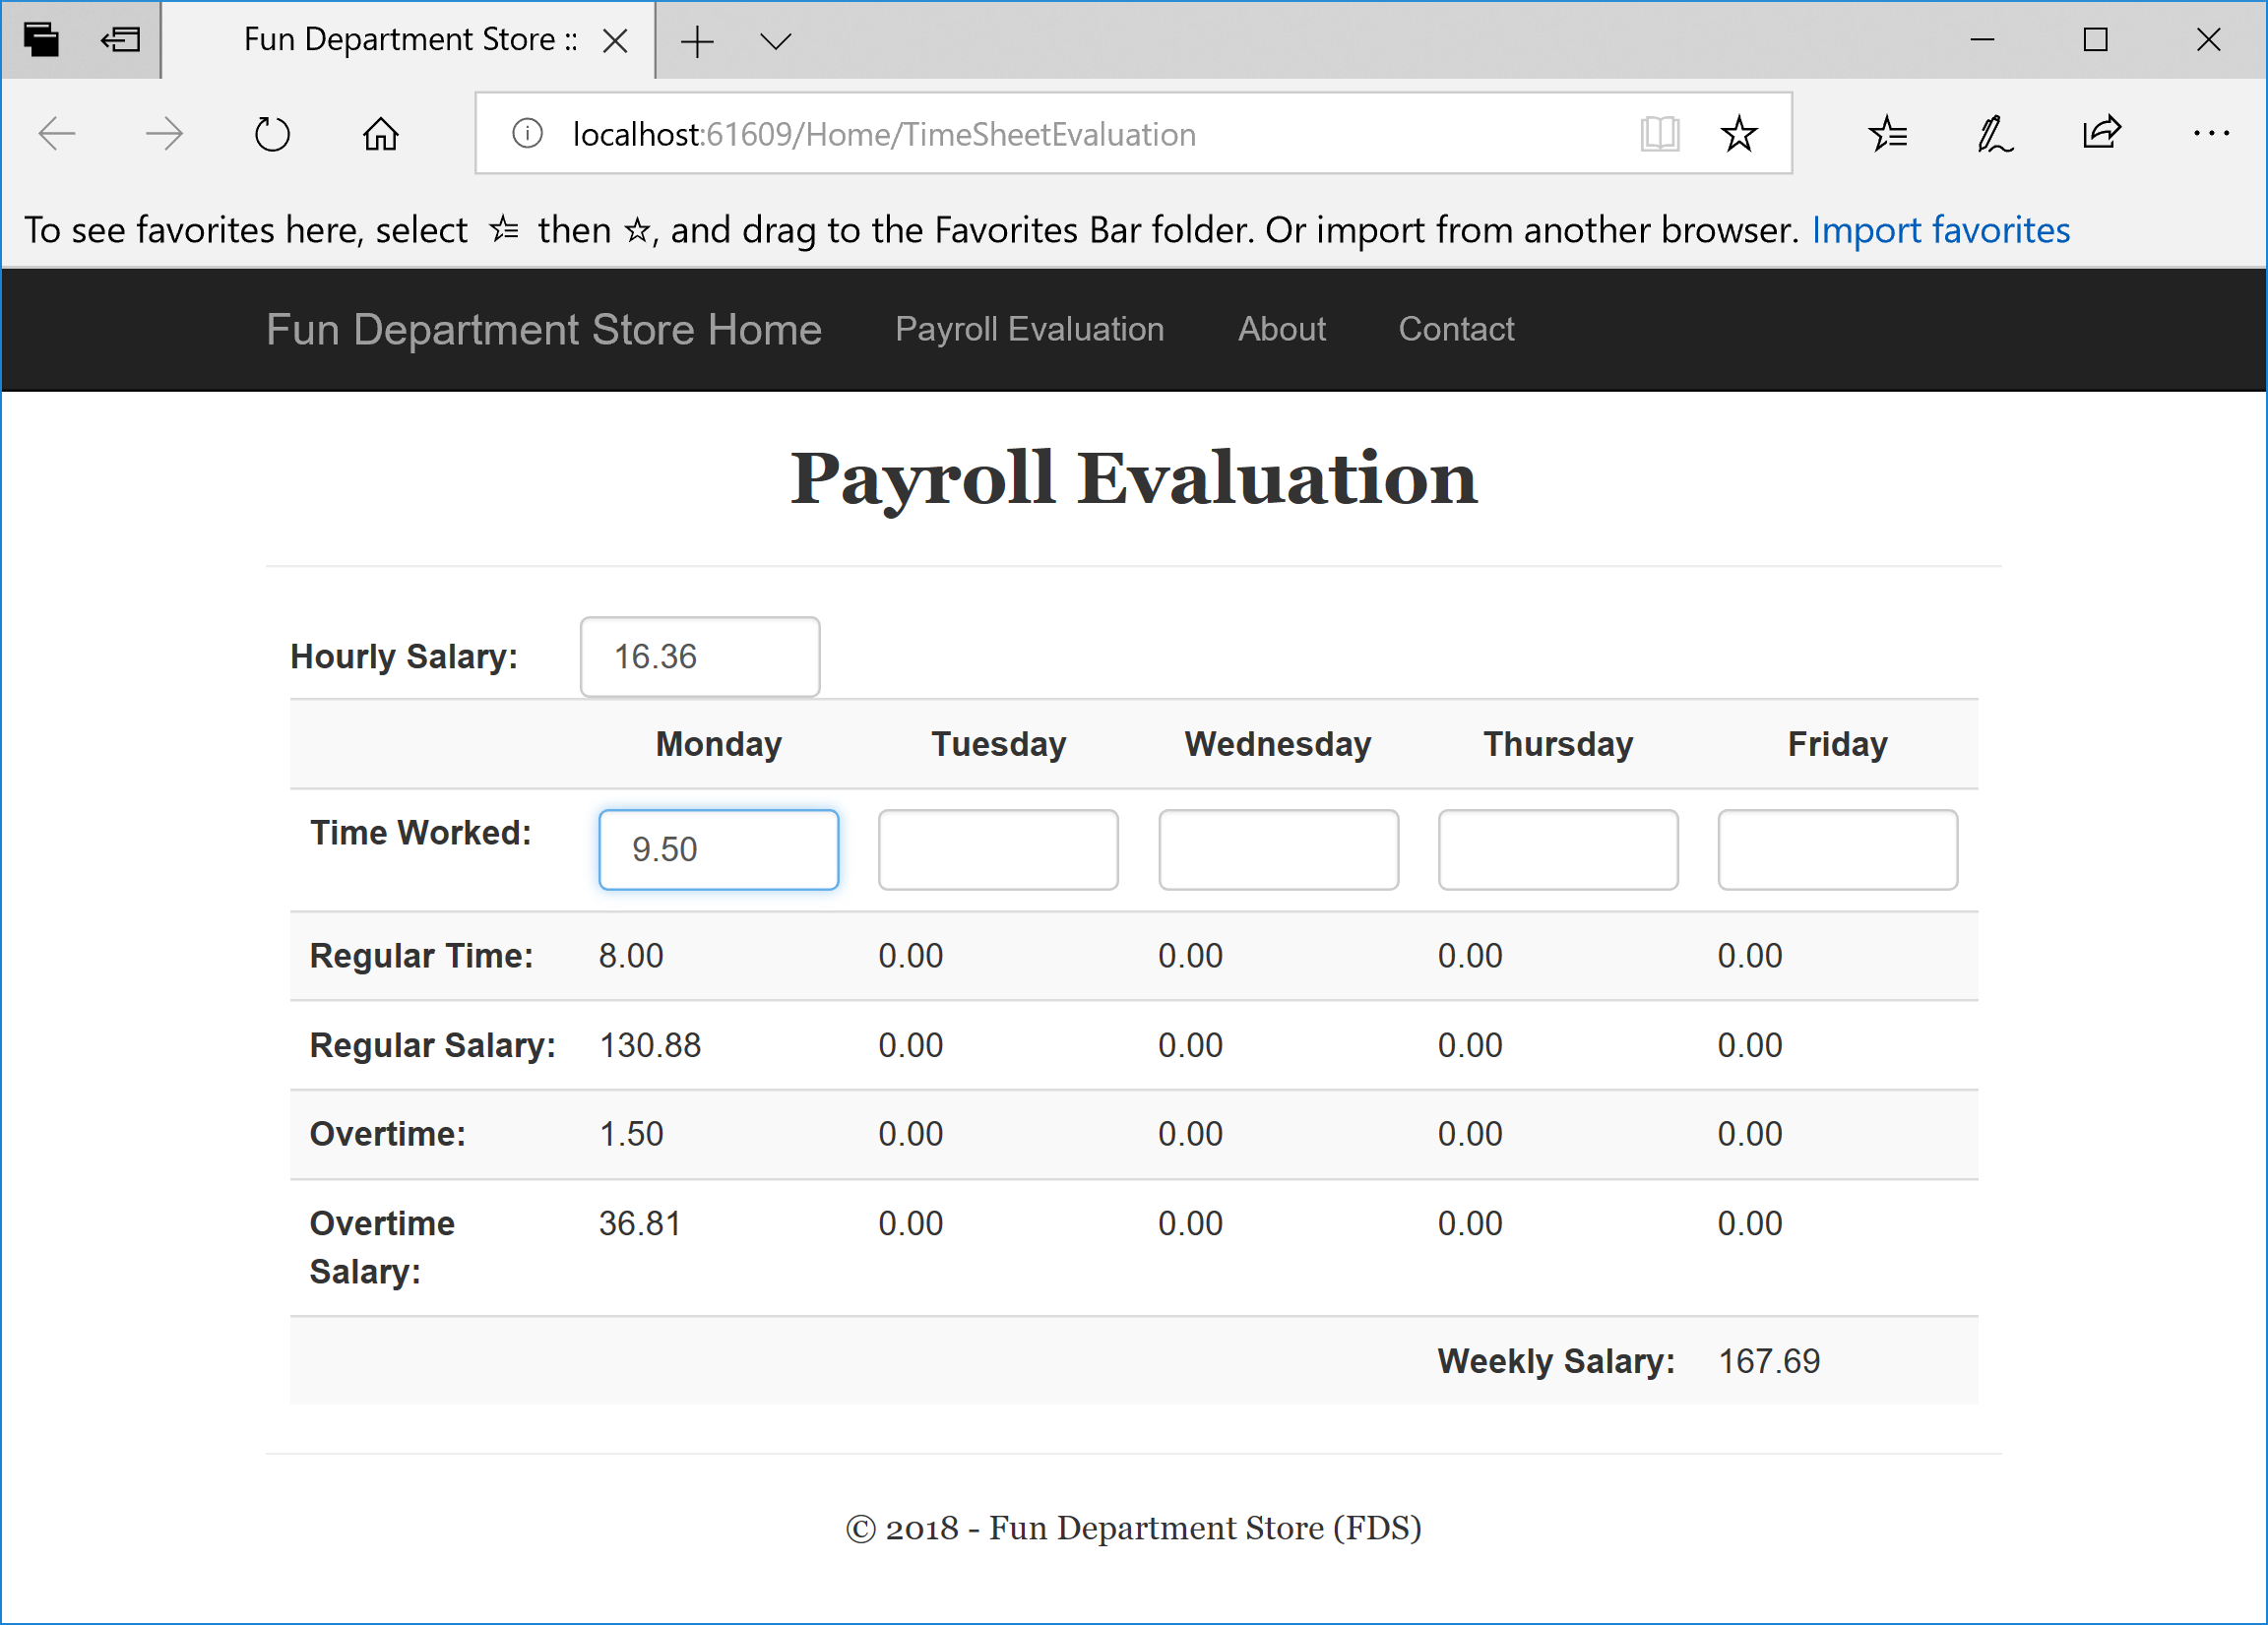This screenshot has height=1625, width=2268.
Task: Click the Tuesday time worked field
Action: tap(998, 850)
